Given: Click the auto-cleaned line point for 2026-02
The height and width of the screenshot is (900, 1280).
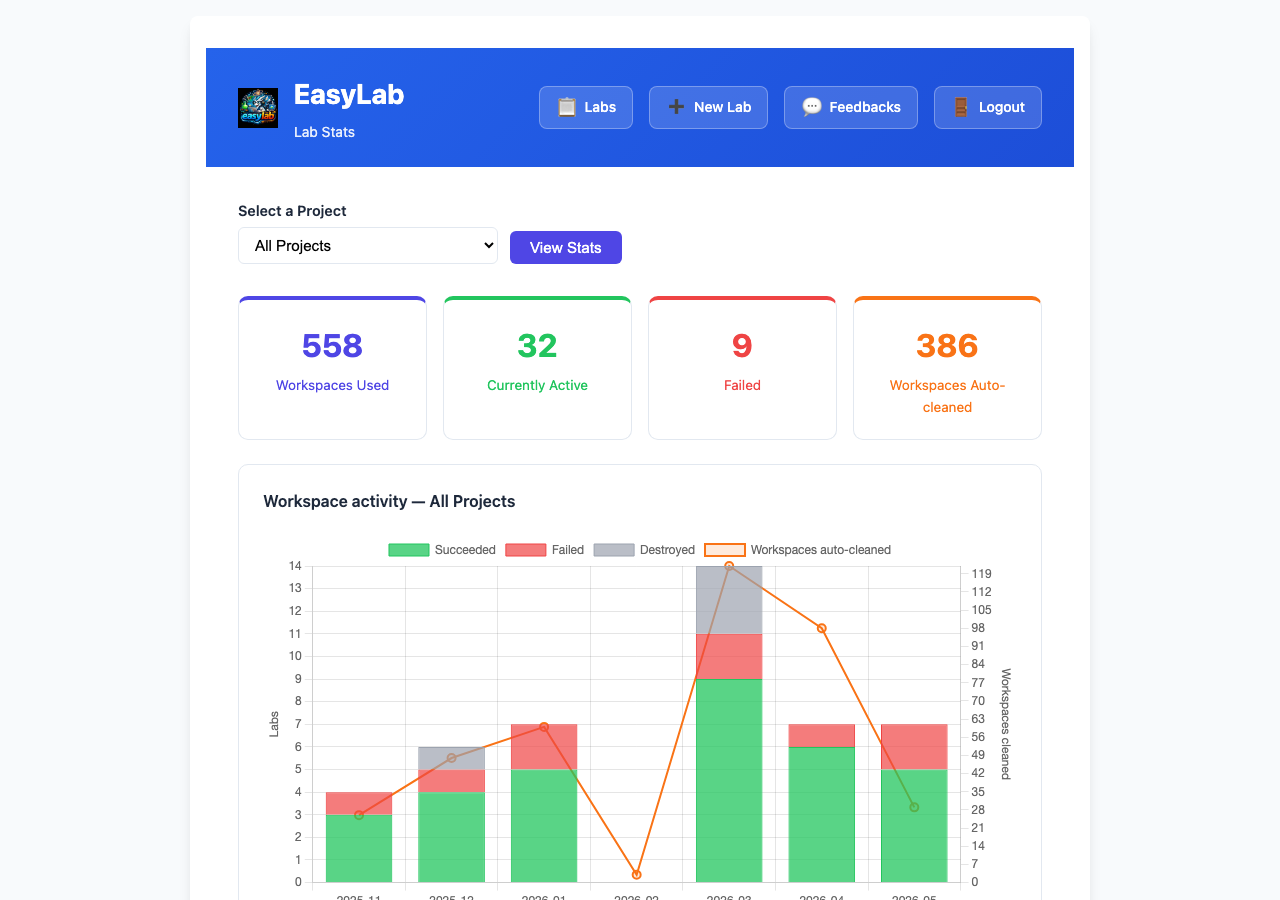Looking at the screenshot, I should (x=637, y=875).
